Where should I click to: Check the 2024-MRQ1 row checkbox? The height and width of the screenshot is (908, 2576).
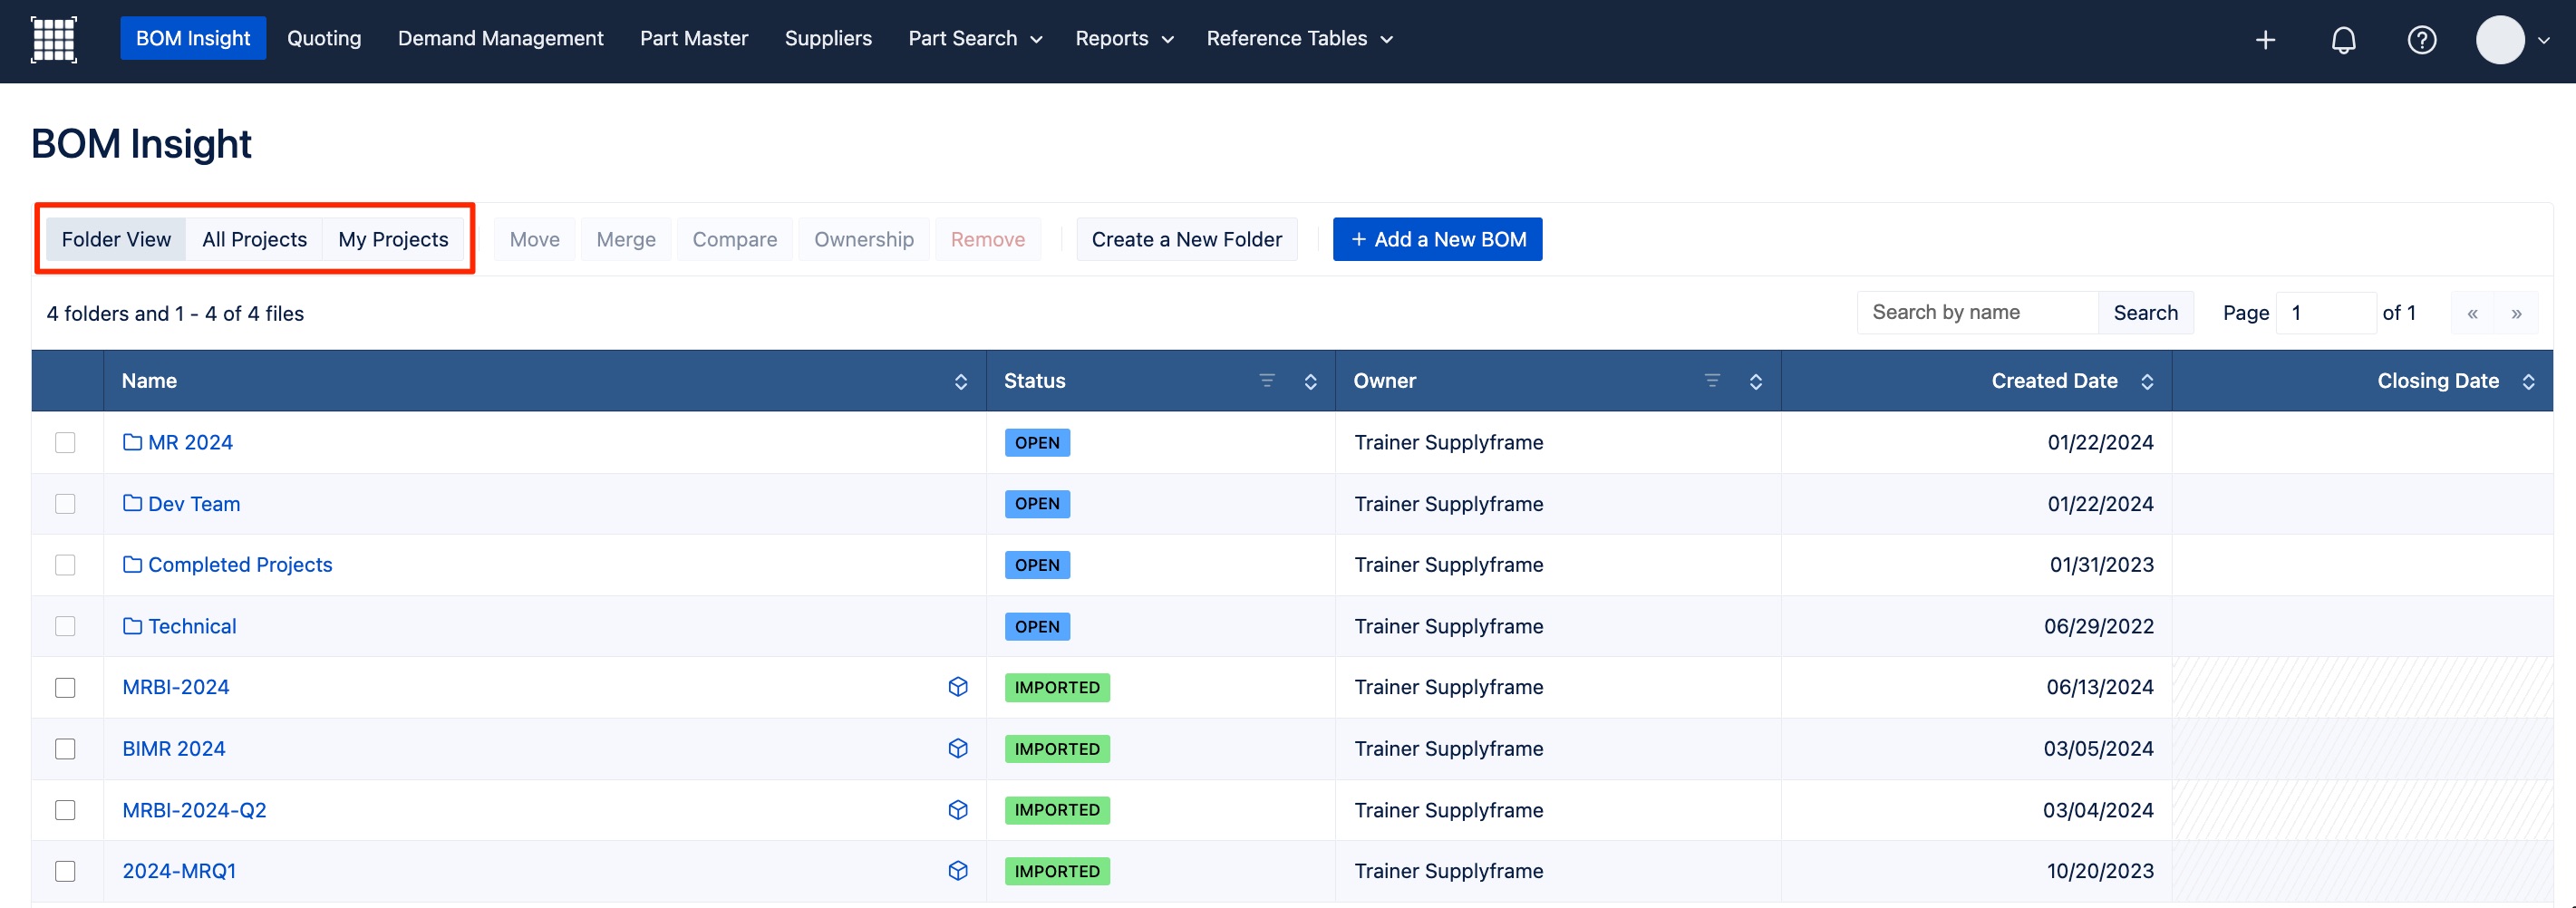65,871
